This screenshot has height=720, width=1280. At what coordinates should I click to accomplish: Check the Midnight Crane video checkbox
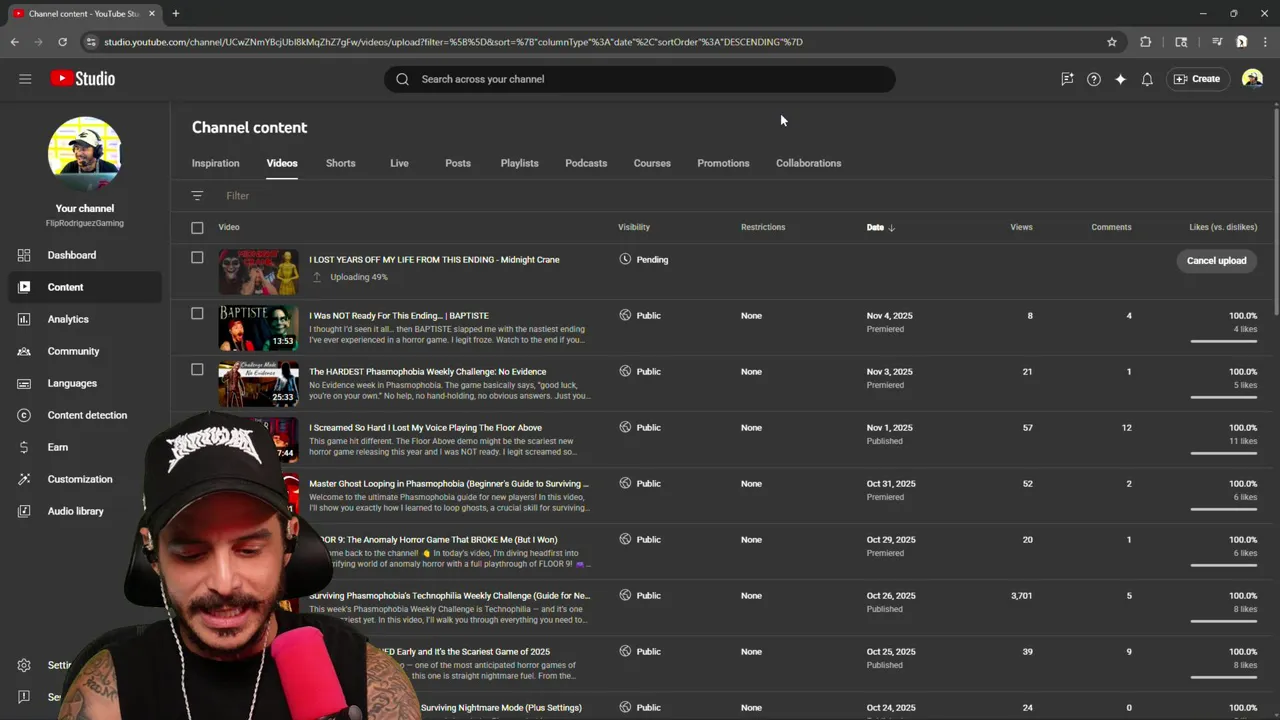(197, 258)
